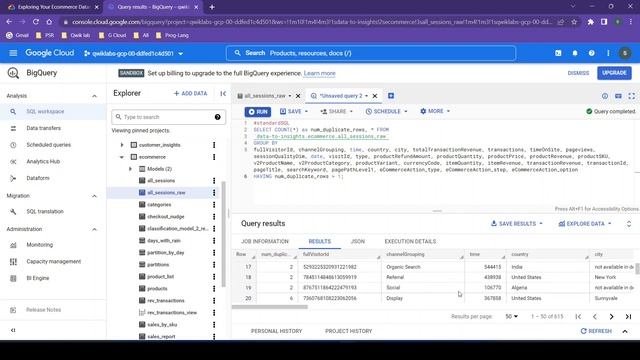The width and height of the screenshot is (640, 360).
Task: Open actions menu for all_sessions table
Action: click(x=214, y=180)
